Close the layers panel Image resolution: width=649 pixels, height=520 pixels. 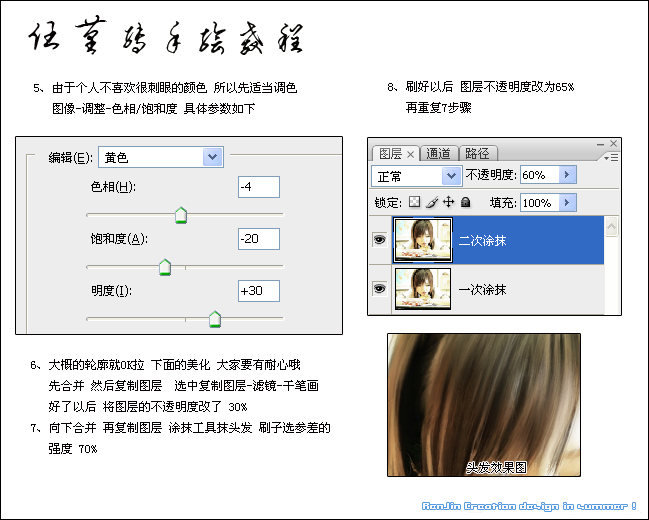pos(613,144)
